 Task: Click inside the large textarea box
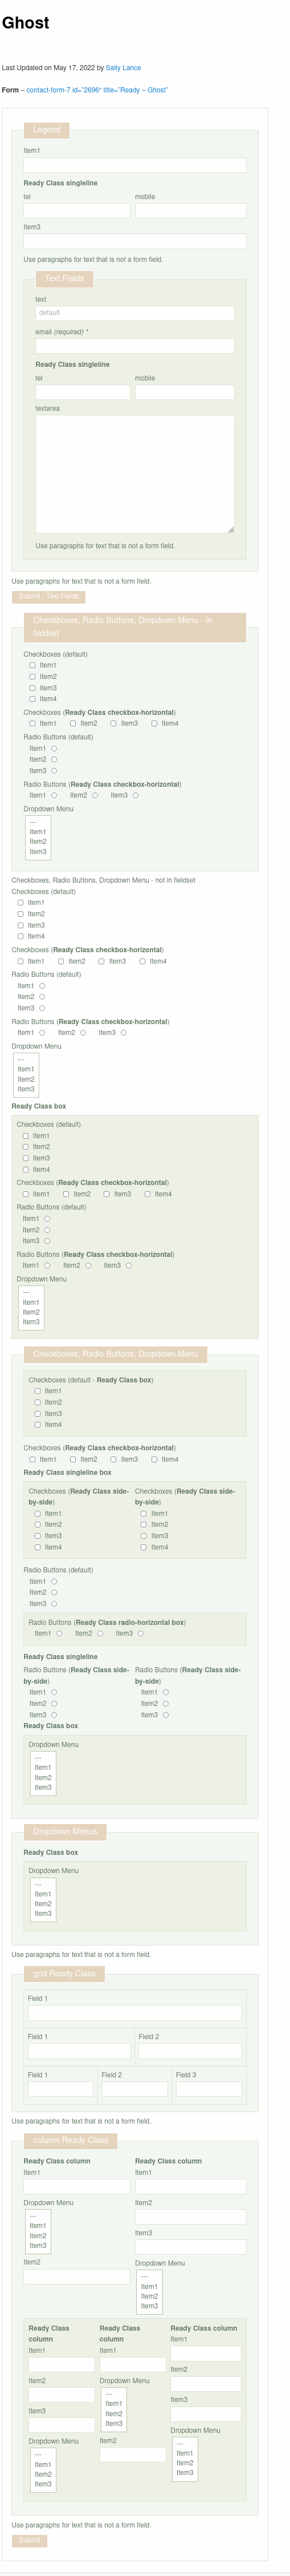coord(135,474)
